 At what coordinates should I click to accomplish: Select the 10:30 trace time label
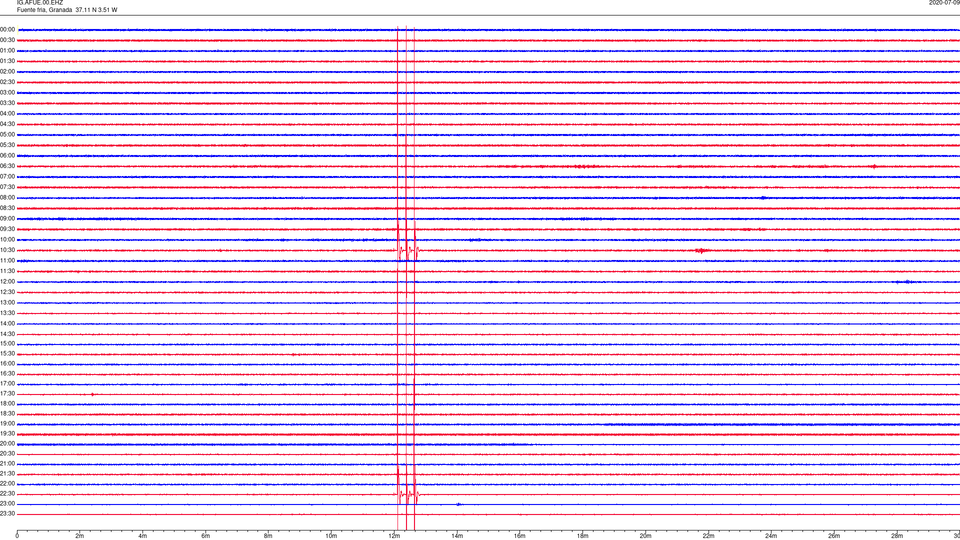pos(7,250)
